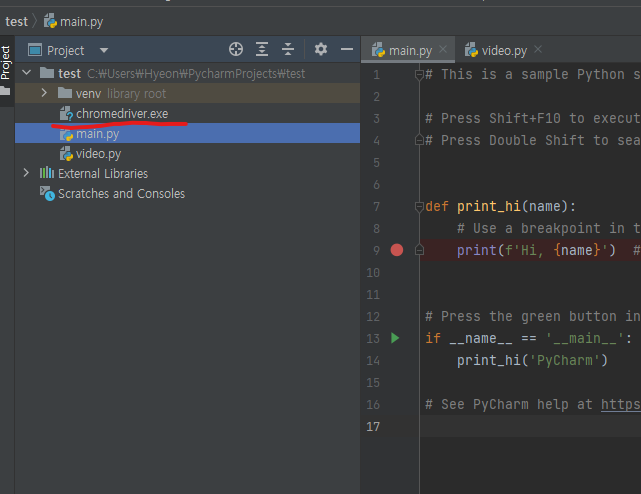The width and height of the screenshot is (641, 494).
Task: Collapse the test root folder chevron
Action: [x=27, y=73]
